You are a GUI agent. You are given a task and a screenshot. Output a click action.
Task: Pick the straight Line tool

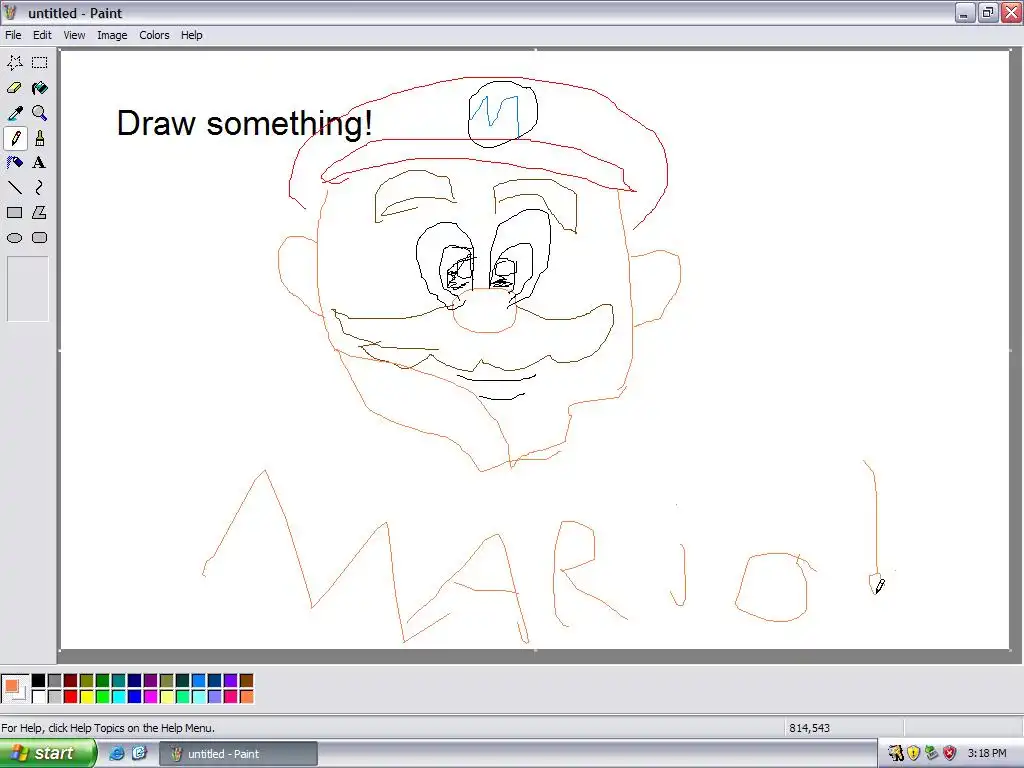point(15,187)
